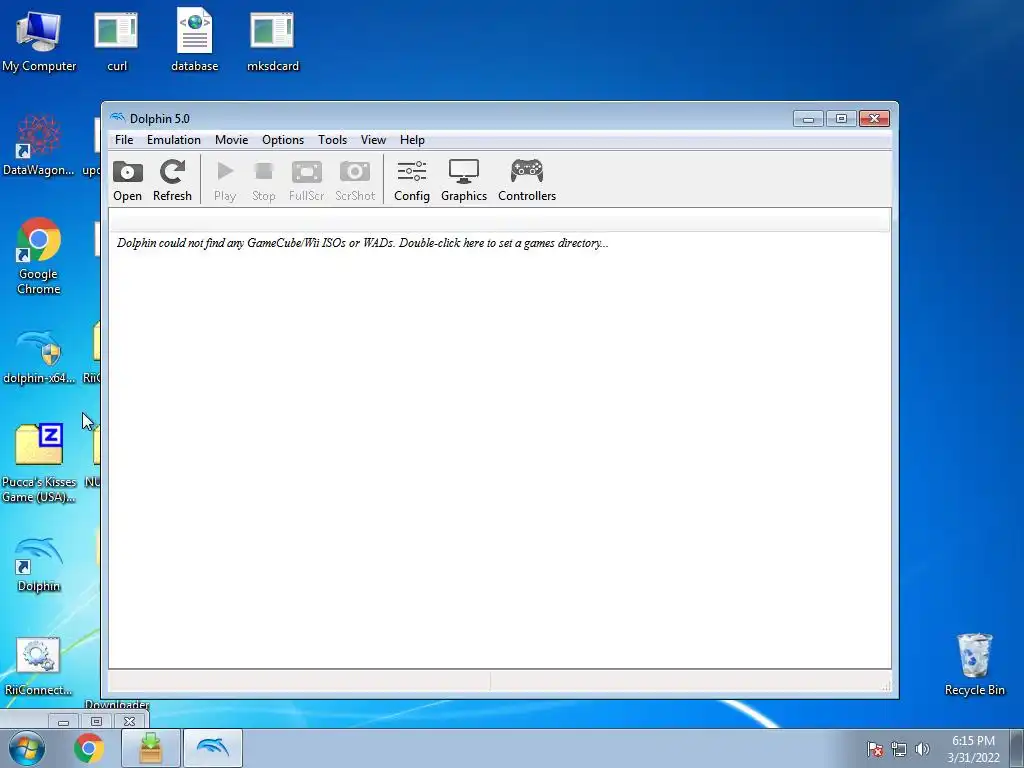The width and height of the screenshot is (1024, 768).
Task: Select the Pucca's Kisses Game archive icon
Action: tap(39, 463)
